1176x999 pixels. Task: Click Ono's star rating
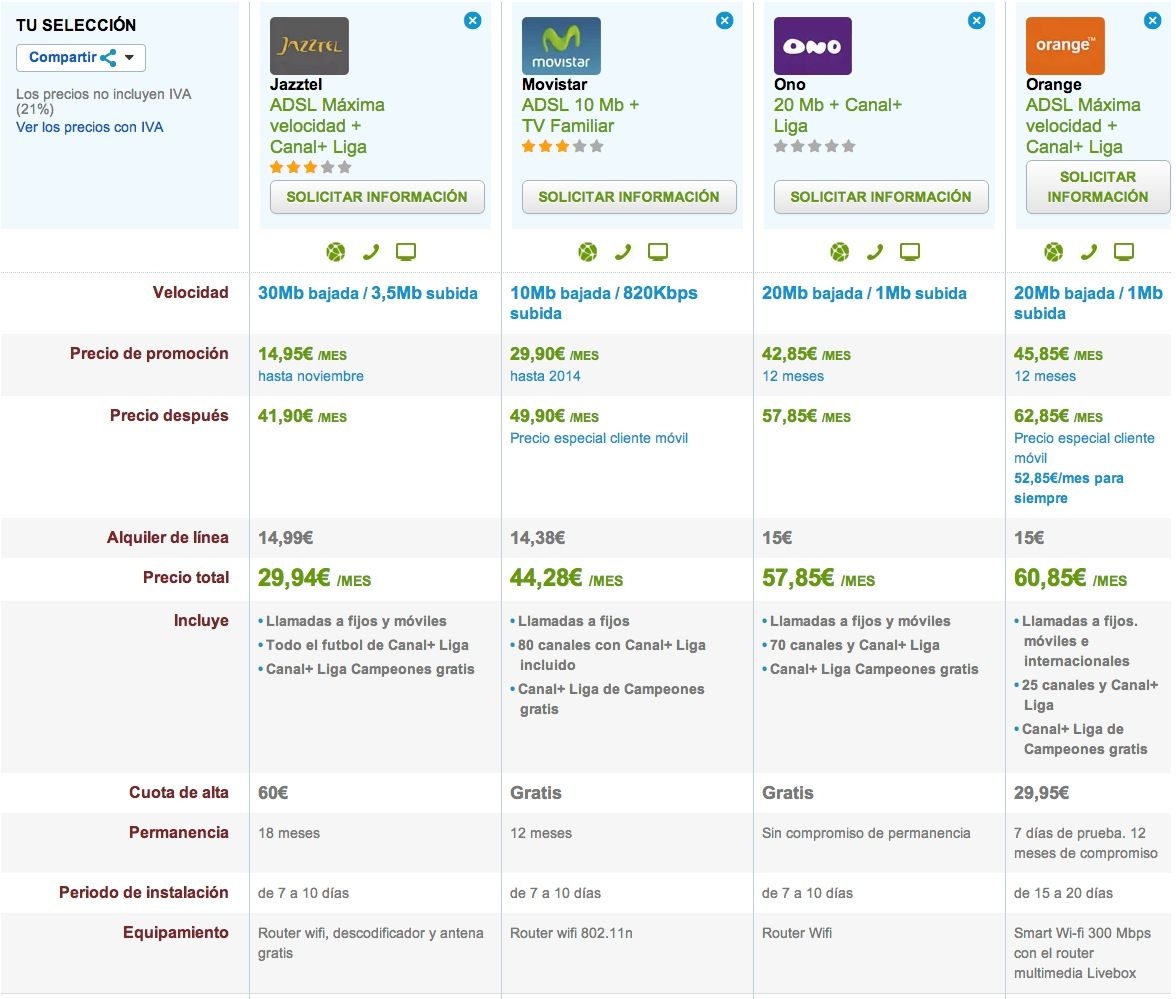pyautogui.click(x=814, y=146)
